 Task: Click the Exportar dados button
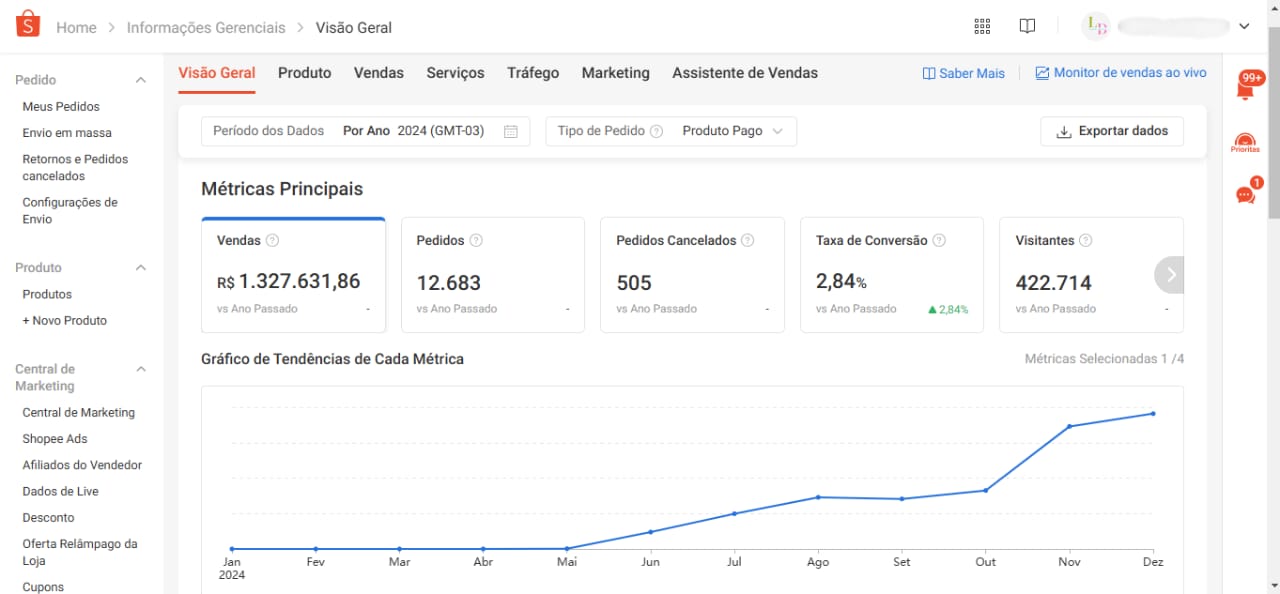pyautogui.click(x=1111, y=131)
